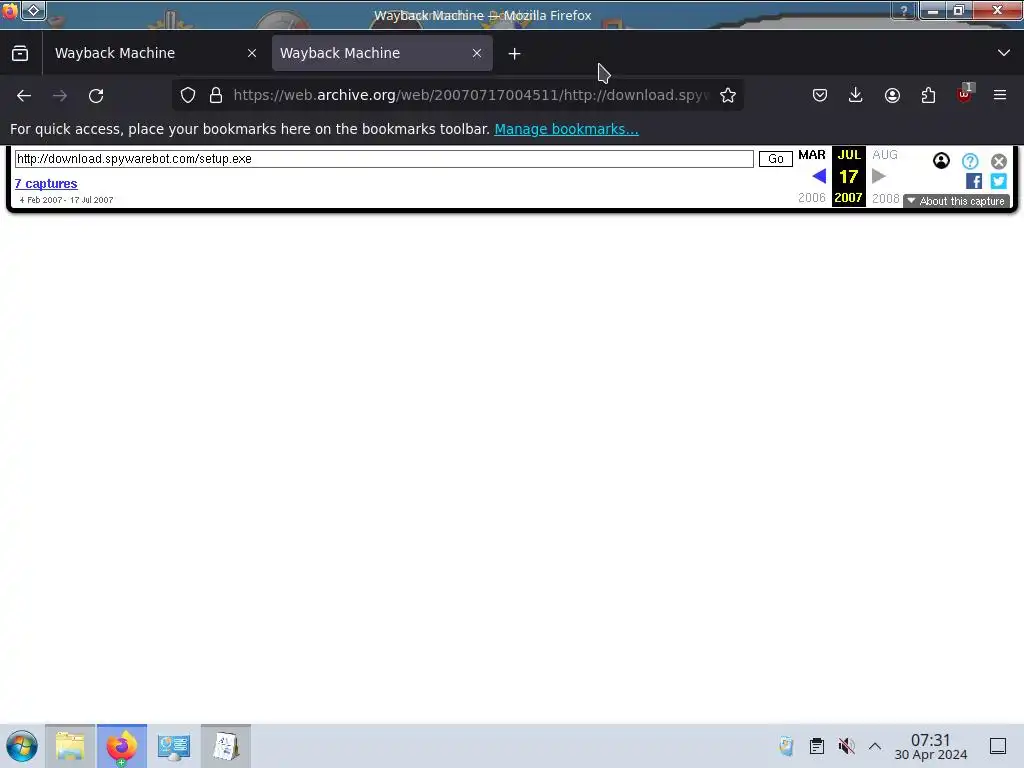Go to previous capture blue arrow
This screenshot has height=768, width=1024.
(x=819, y=176)
